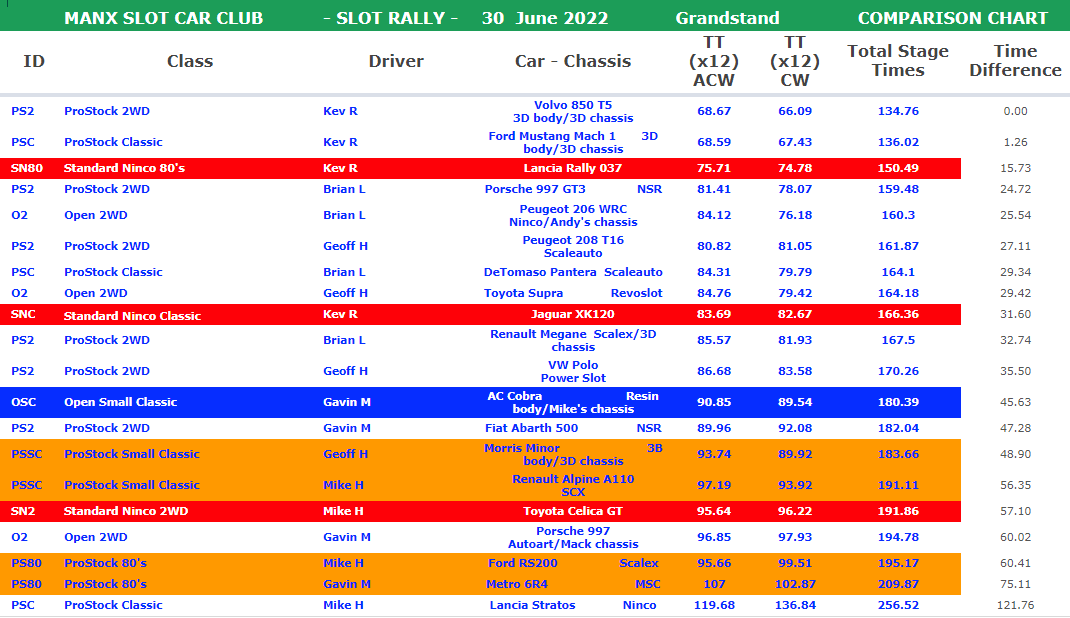Select the "TT (x12) CW" column header
Image resolution: width=1070 pixels, height=618 pixels.
pos(794,61)
